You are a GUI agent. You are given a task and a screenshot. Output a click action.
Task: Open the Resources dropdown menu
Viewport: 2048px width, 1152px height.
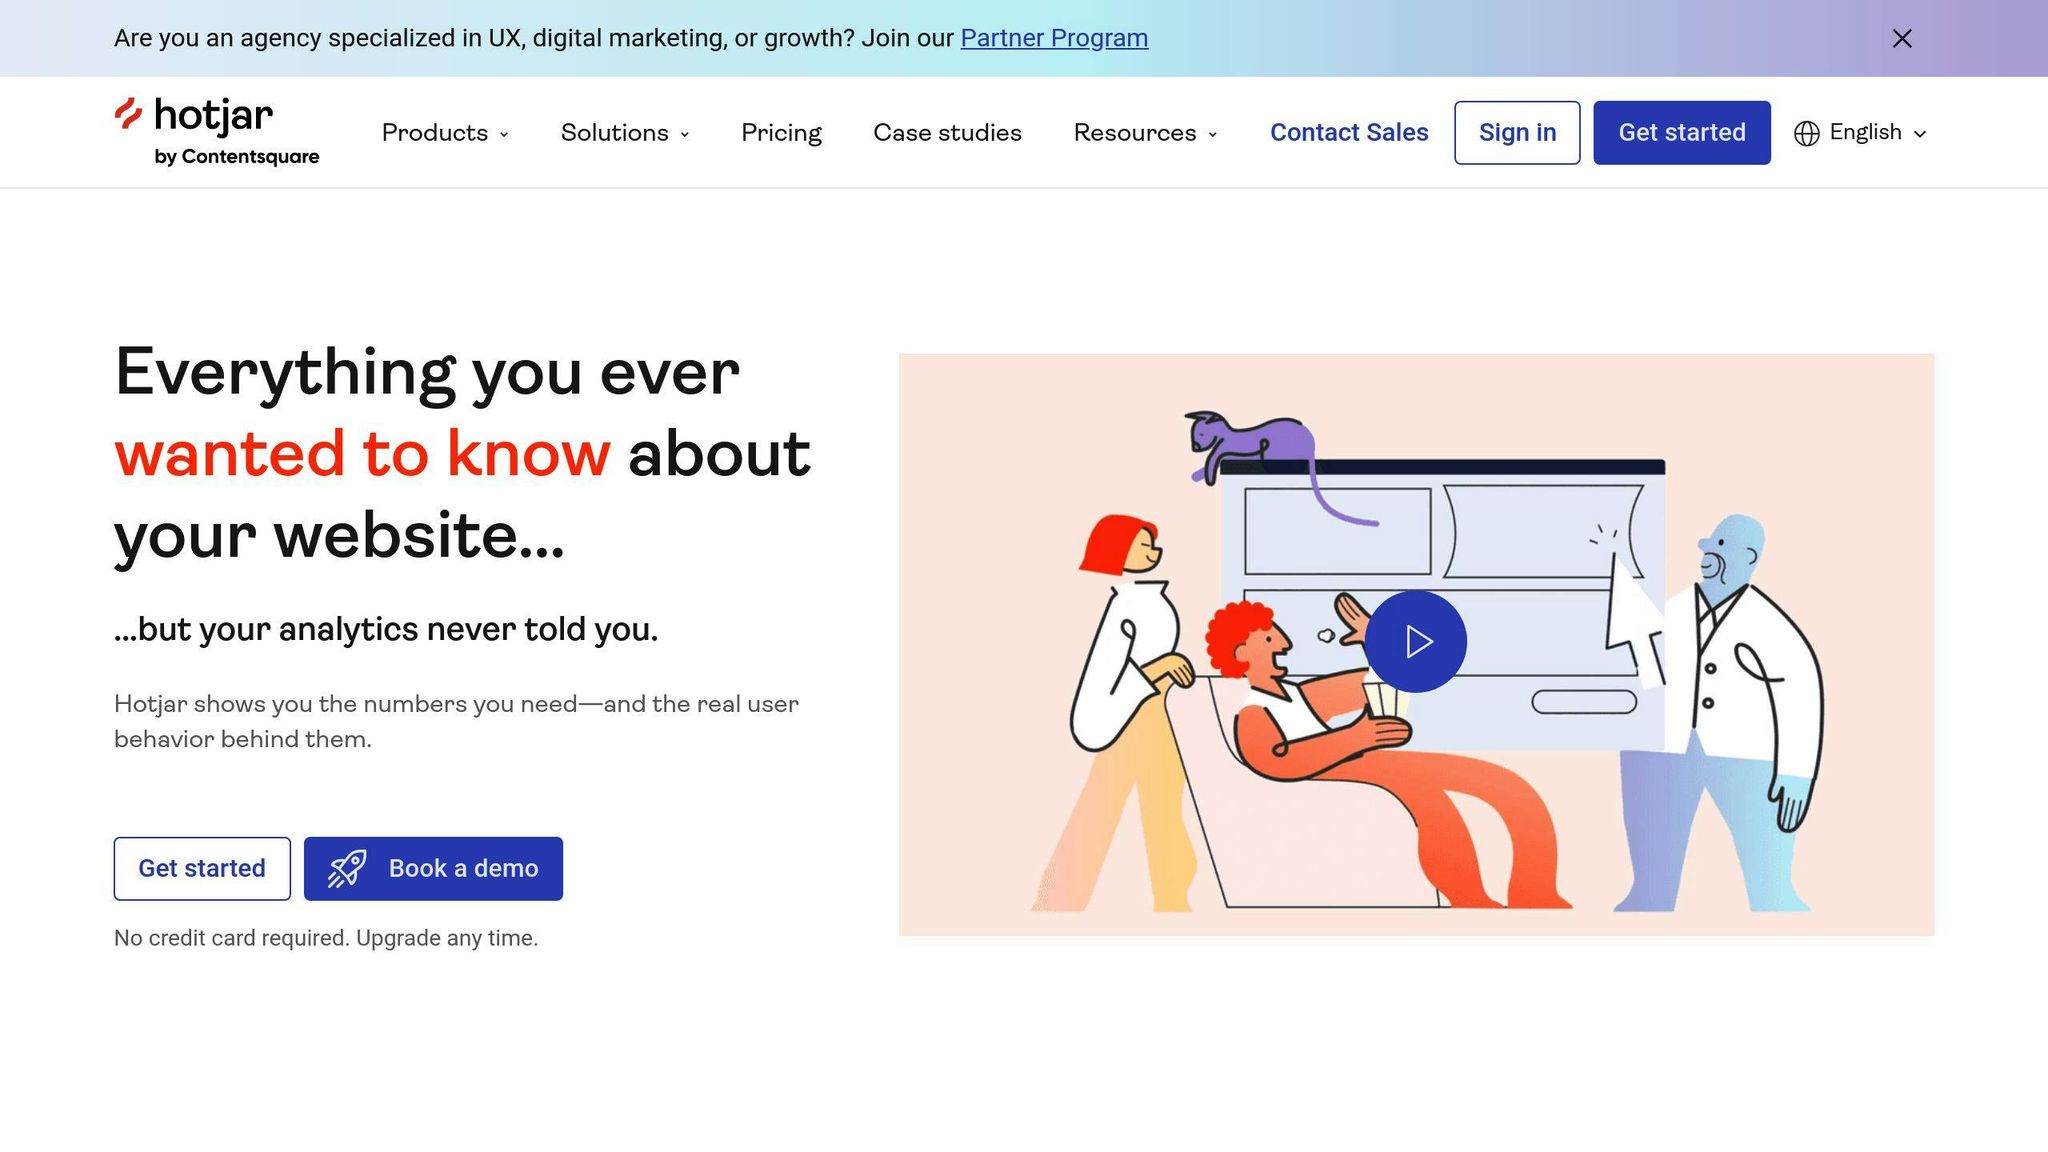pyautogui.click(x=1145, y=133)
